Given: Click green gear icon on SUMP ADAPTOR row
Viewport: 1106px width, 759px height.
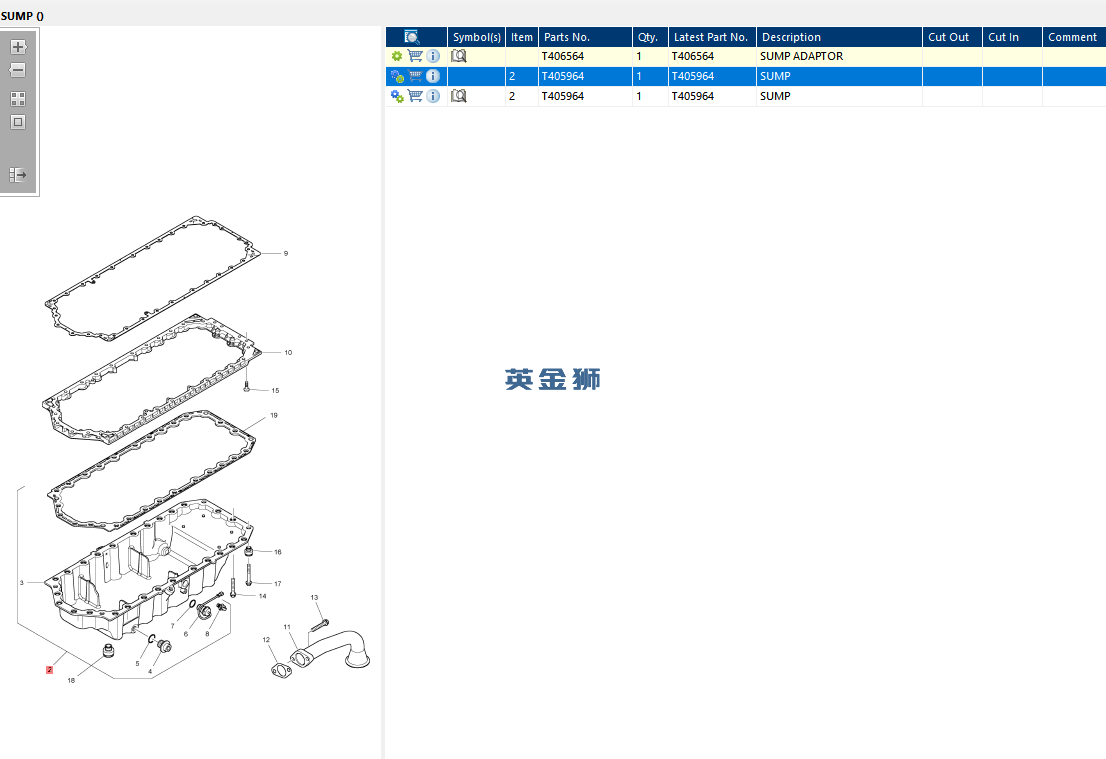Looking at the screenshot, I should click(397, 56).
